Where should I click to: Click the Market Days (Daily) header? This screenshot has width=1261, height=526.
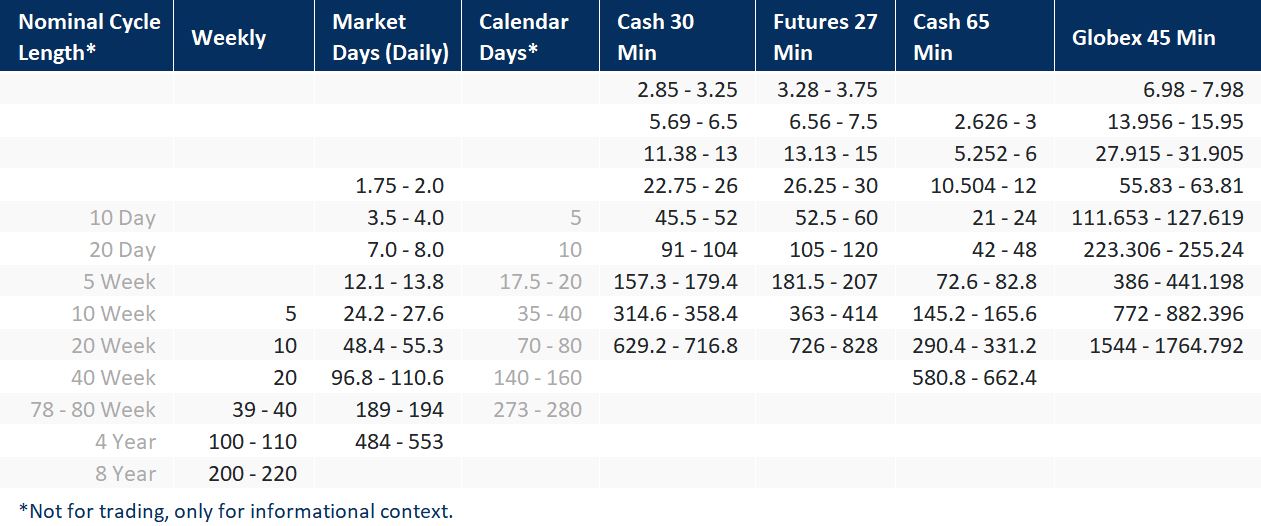388,37
